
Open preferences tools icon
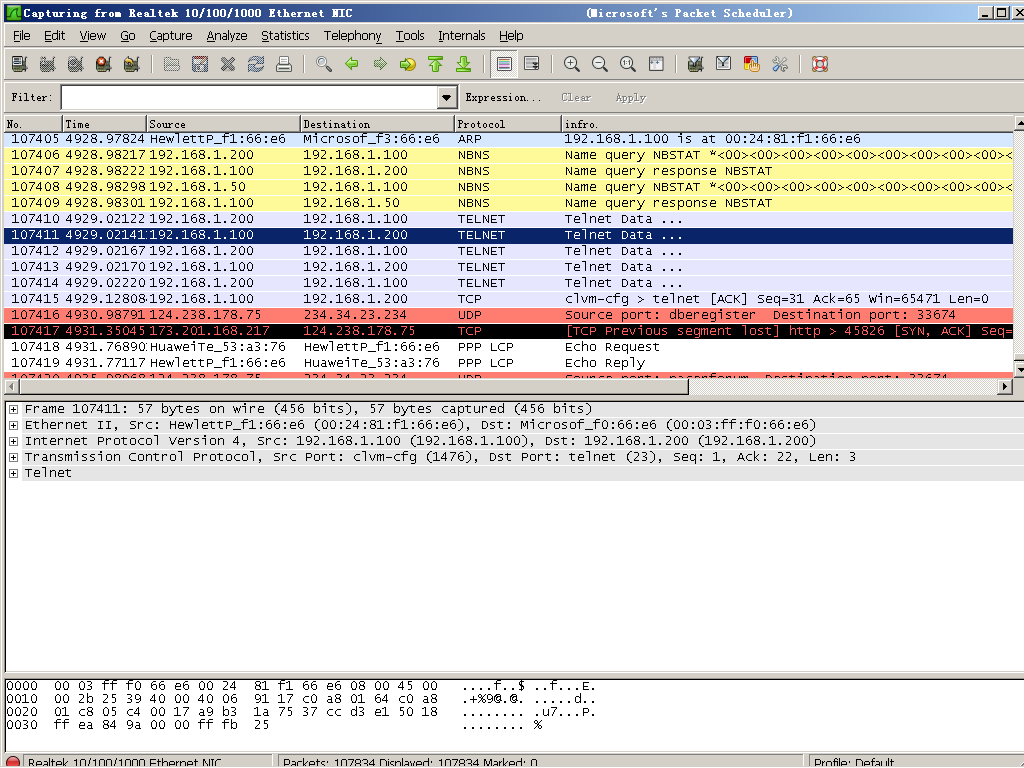(x=780, y=64)
